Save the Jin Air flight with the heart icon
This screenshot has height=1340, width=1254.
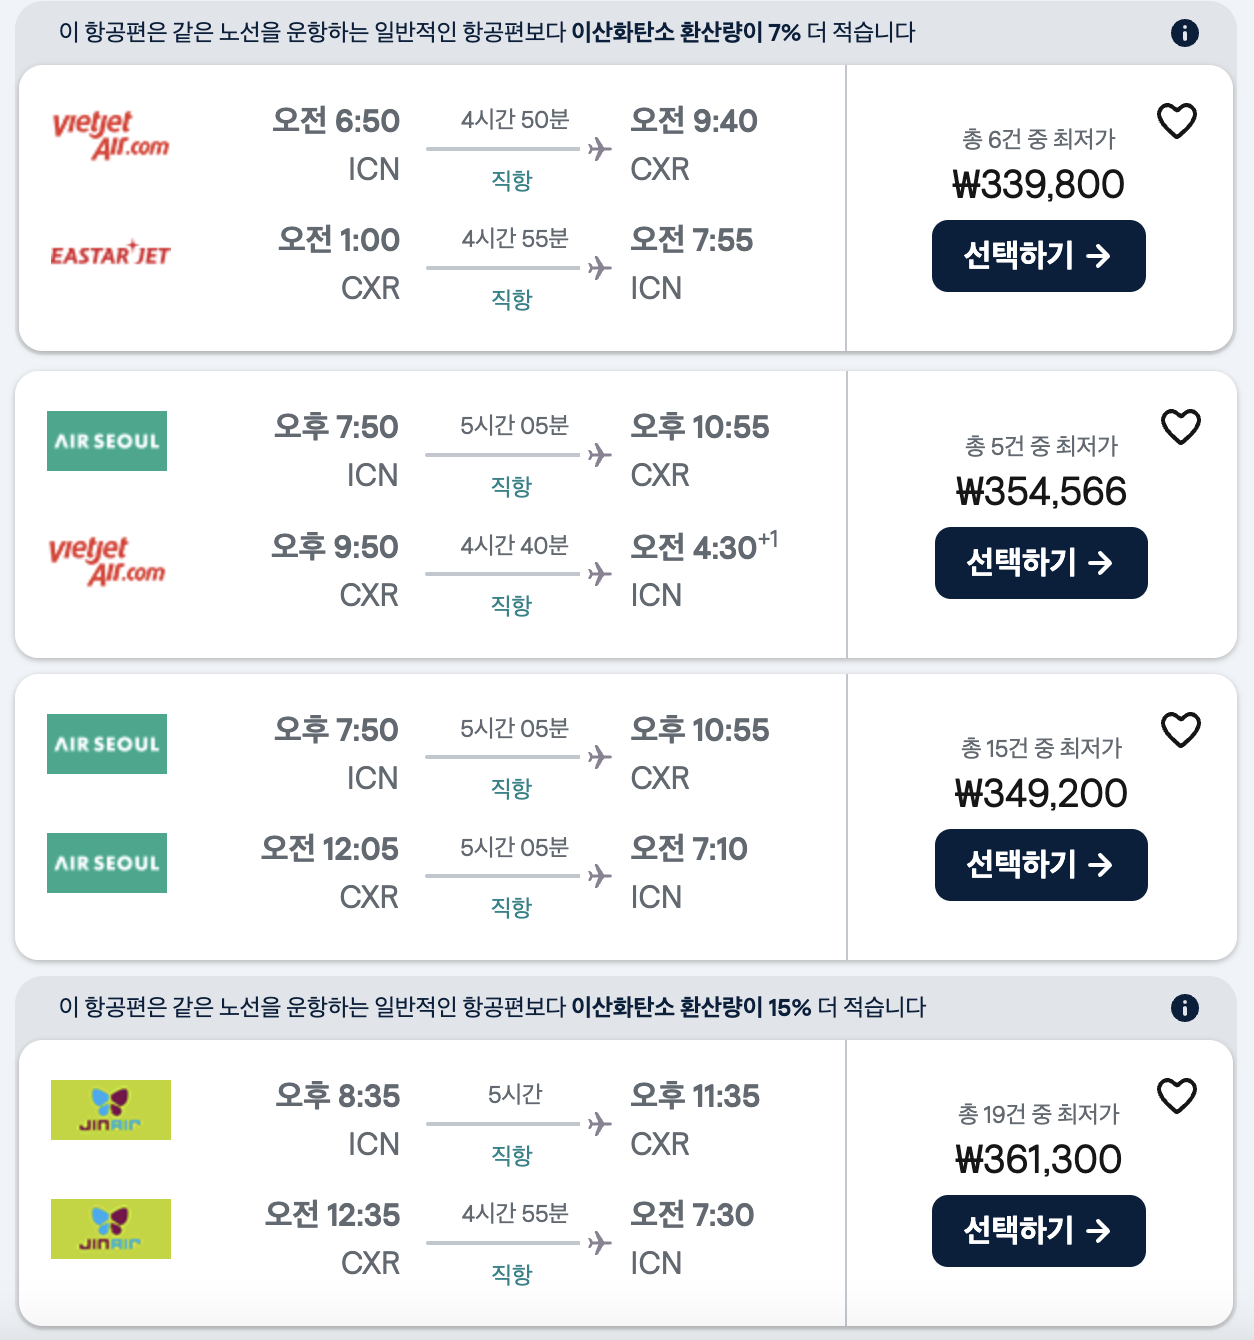pos(1179,1097)
